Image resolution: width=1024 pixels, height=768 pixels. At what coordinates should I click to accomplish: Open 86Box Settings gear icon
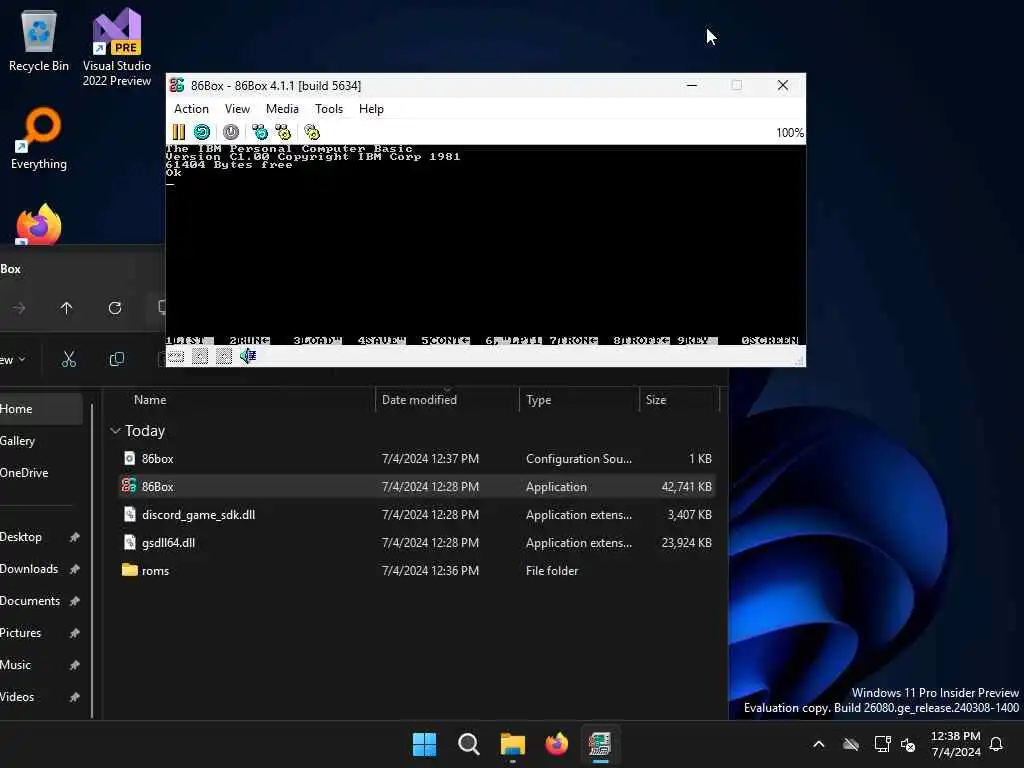coord(312,133)
